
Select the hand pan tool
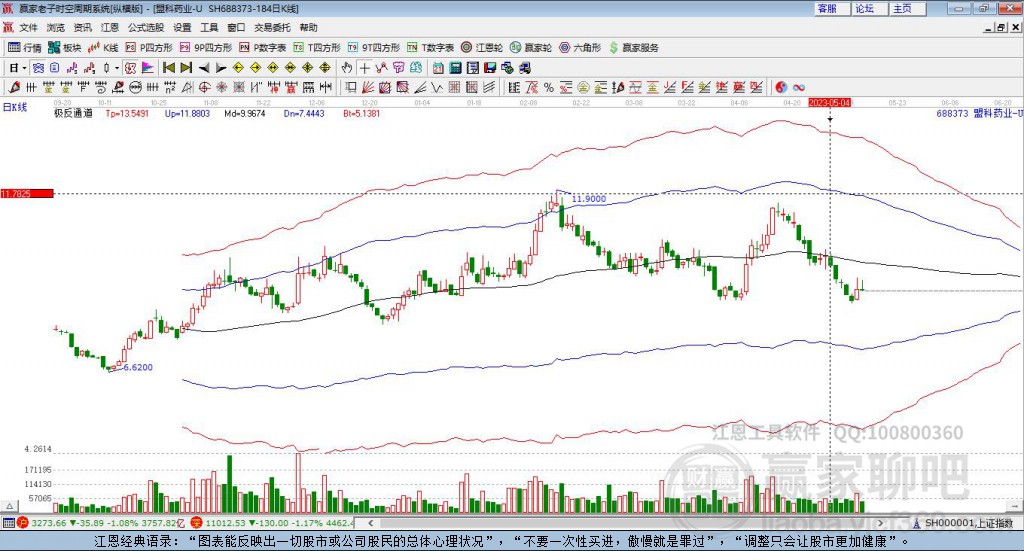347,68
